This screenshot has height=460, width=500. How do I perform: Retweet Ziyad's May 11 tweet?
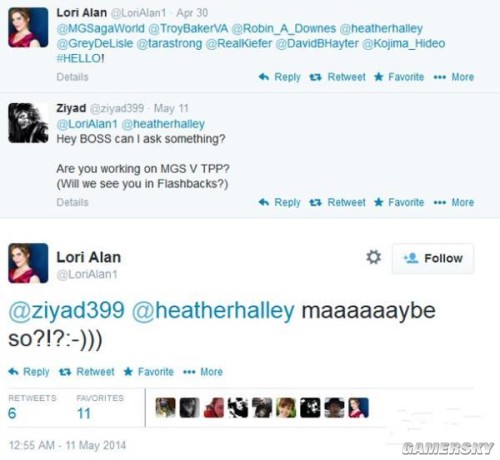337,202
